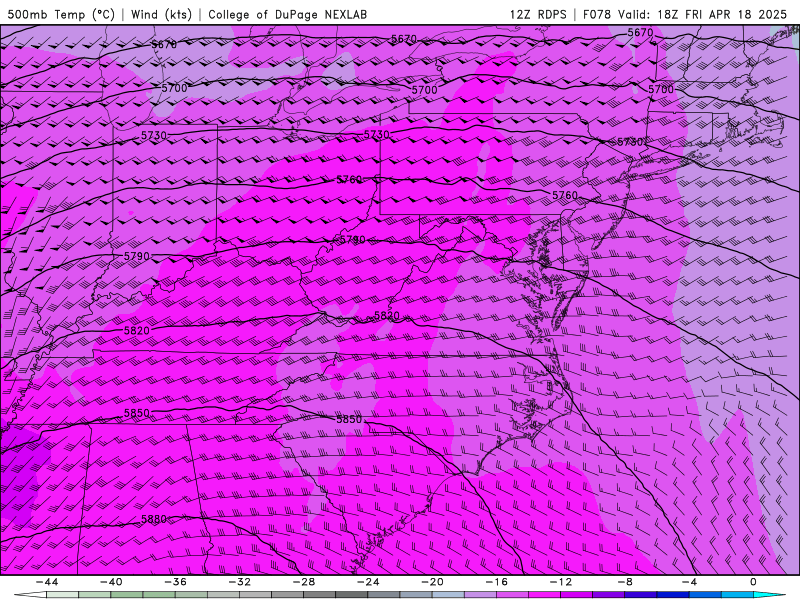Click the "F078 Valid:" forecast hour text
Screen dimensions: 800x600
click(x=617, y=14)
